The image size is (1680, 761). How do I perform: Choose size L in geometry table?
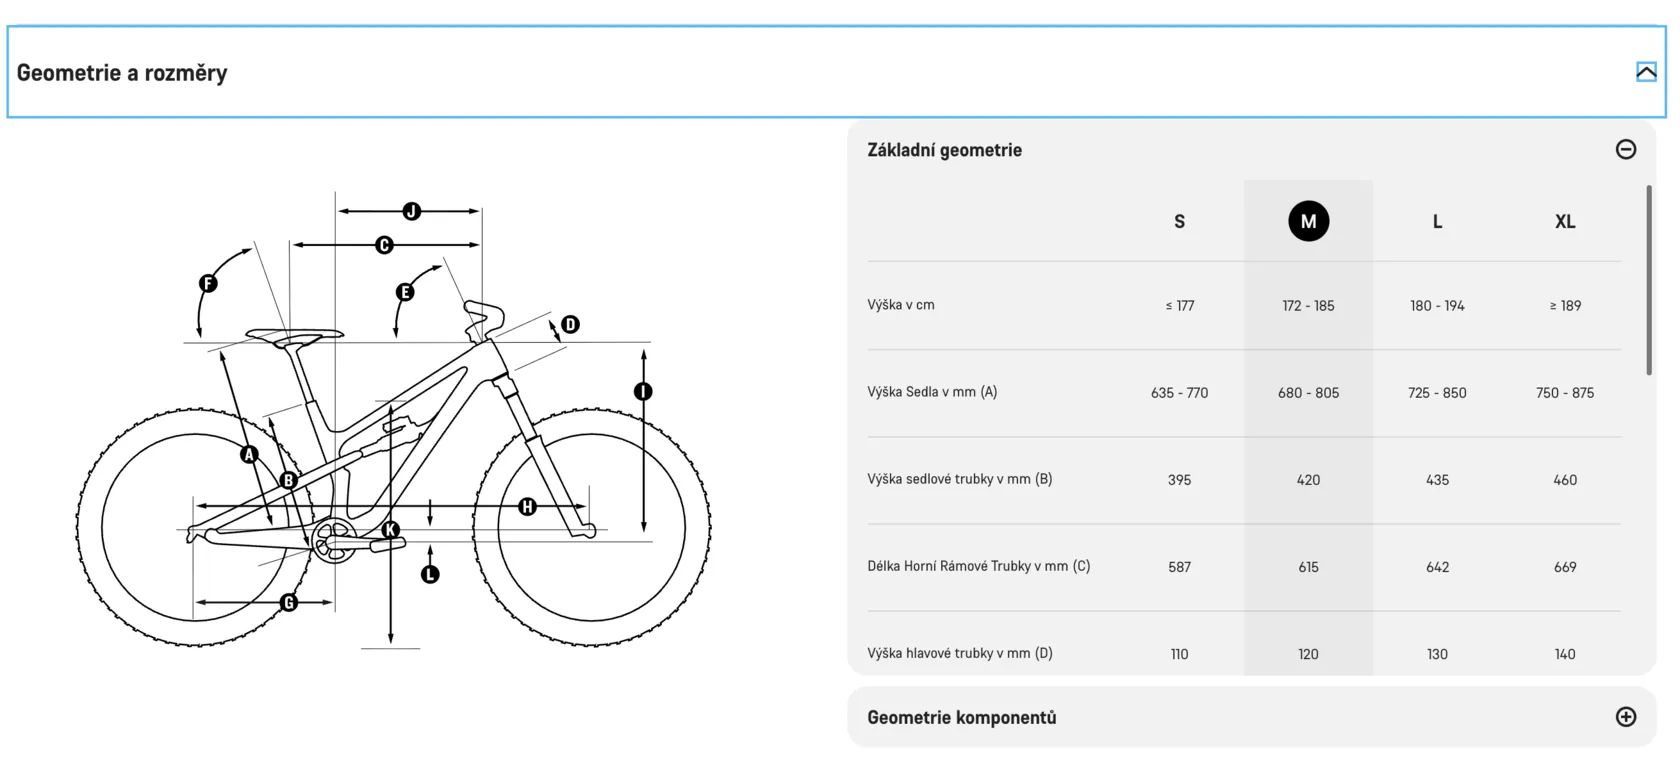pos(1437,222)
